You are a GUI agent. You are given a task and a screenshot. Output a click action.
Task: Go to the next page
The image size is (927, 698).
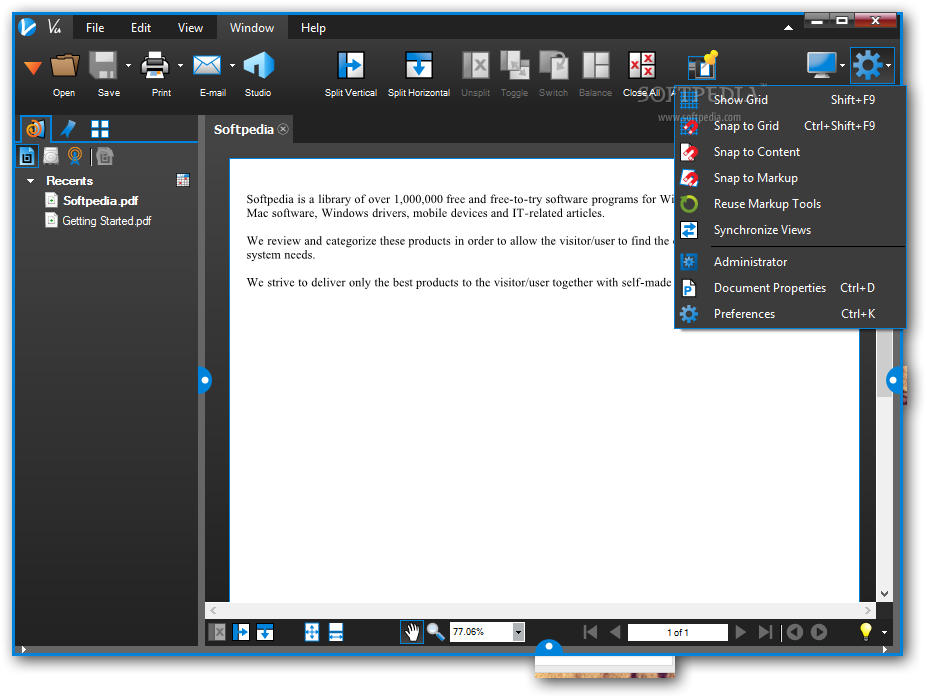pos(740,632)
